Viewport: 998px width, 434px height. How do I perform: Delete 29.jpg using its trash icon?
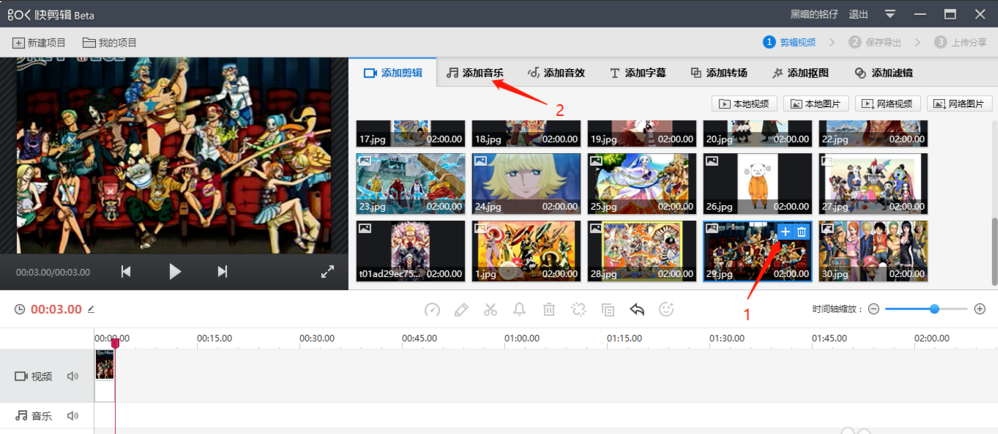click(802, 232)
